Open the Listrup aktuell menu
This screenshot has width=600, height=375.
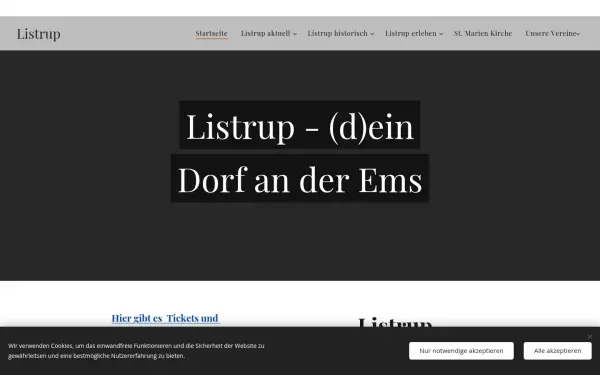[x=266, y=33]
